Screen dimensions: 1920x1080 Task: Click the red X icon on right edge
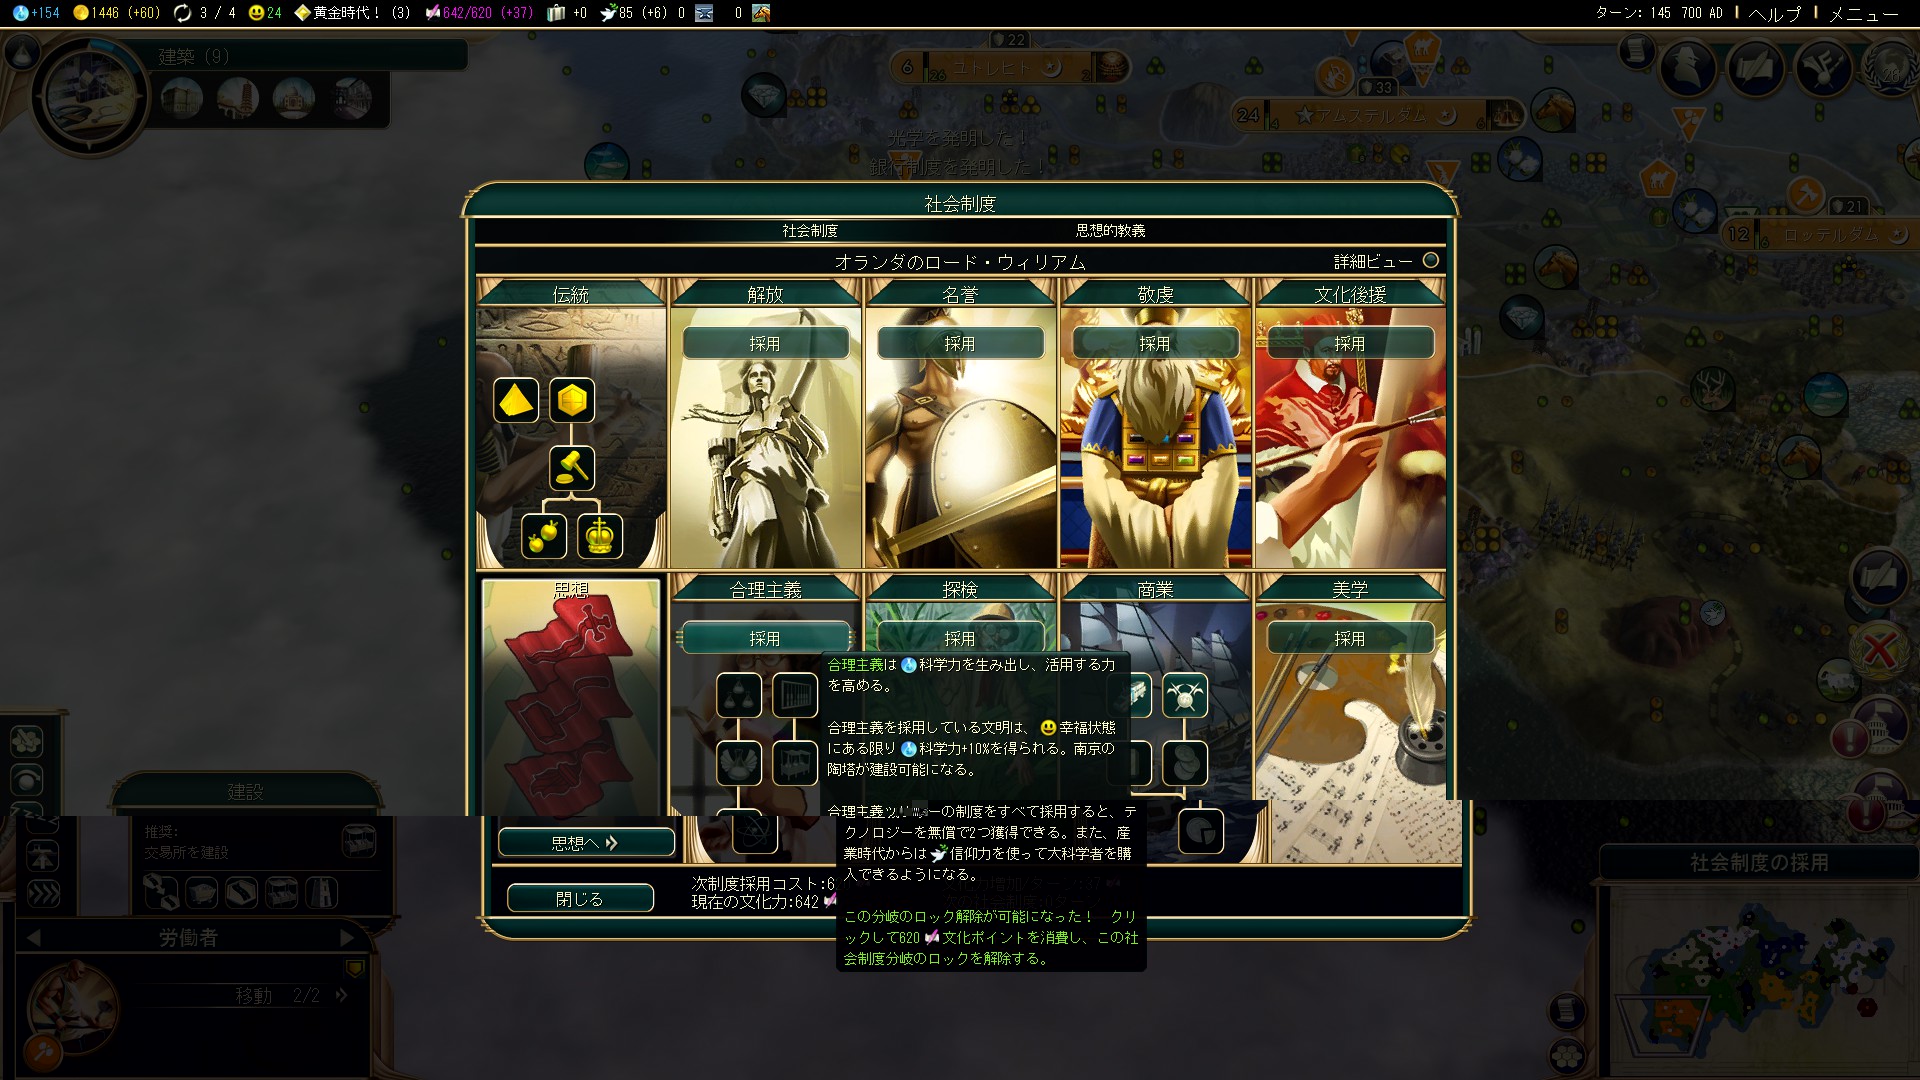point(1879,651)
